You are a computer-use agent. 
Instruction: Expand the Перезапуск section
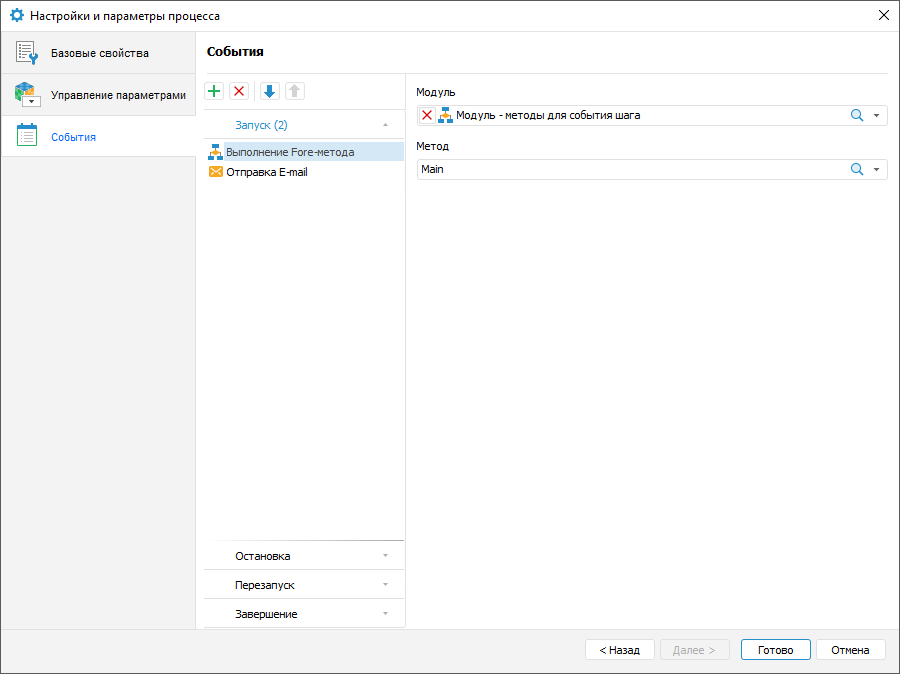tap(385, 584)
